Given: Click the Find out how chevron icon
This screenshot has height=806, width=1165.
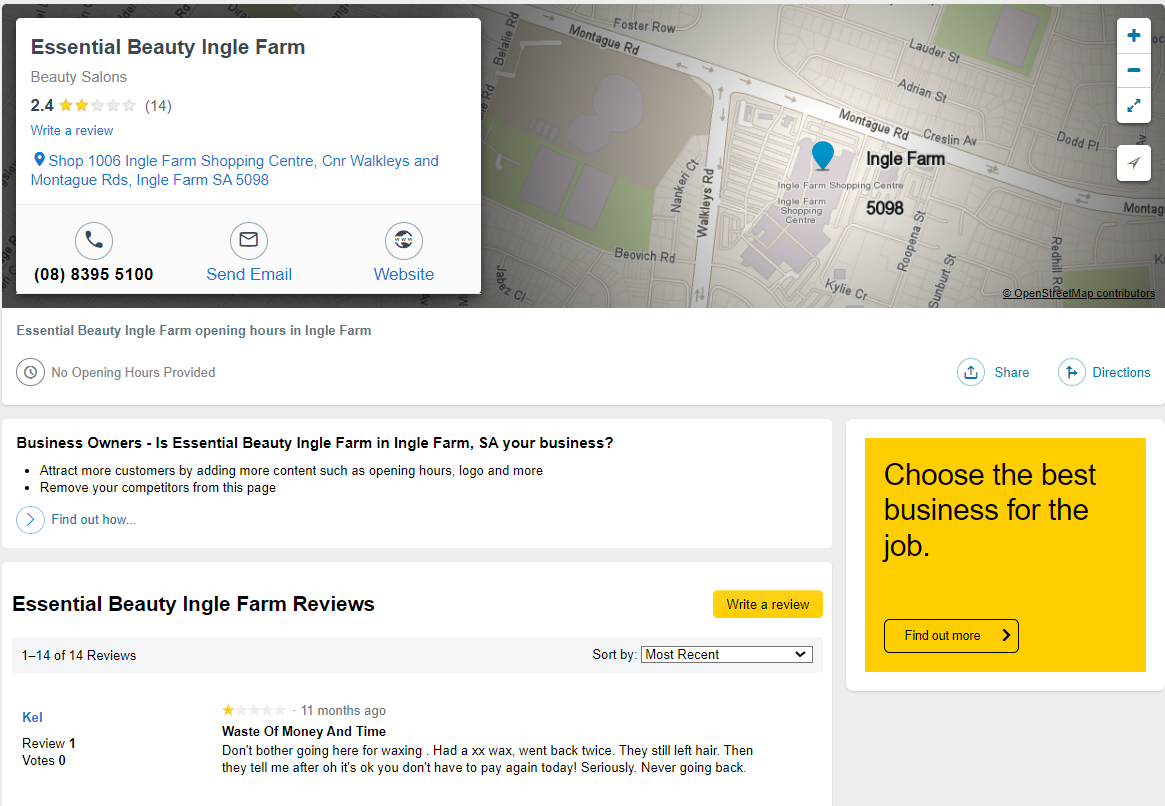Looking at the screenshot, I should [x=30, y=520].
